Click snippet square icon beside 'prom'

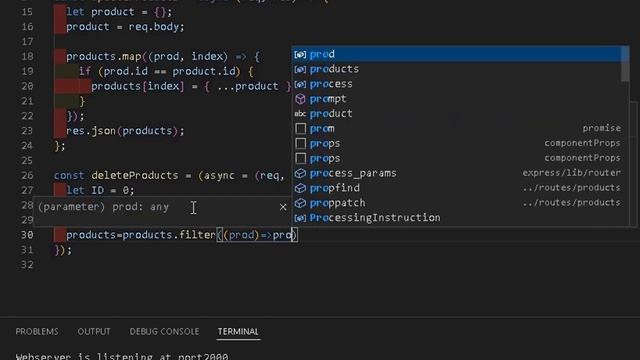300,129
